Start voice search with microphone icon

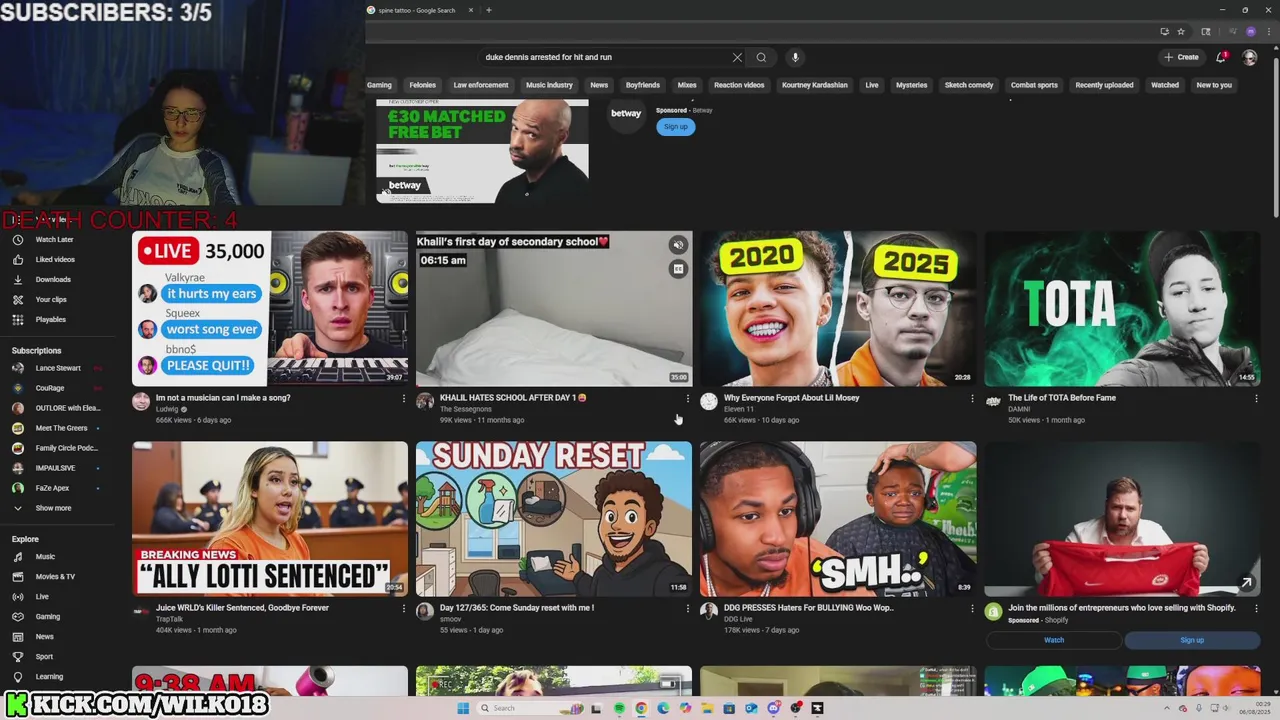point(795,57)
